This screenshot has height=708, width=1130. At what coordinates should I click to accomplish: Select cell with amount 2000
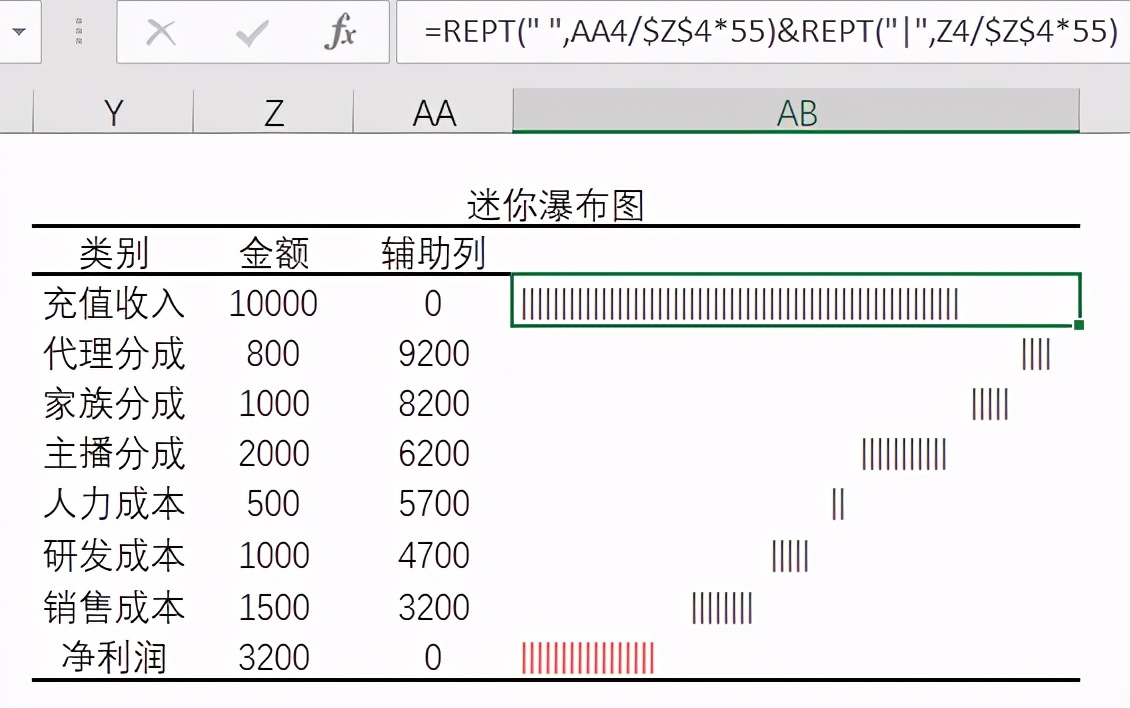pos(274,453)
